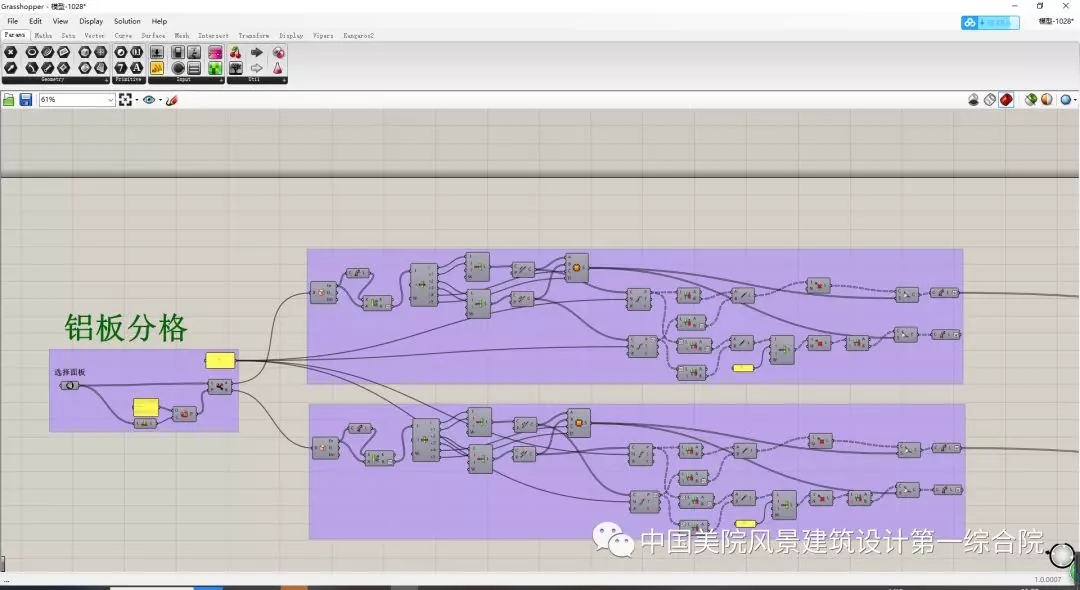This screenshot has width=1080, height=590.
Task: Switch to the Mesh tab
Action: [x=182, y=35]
